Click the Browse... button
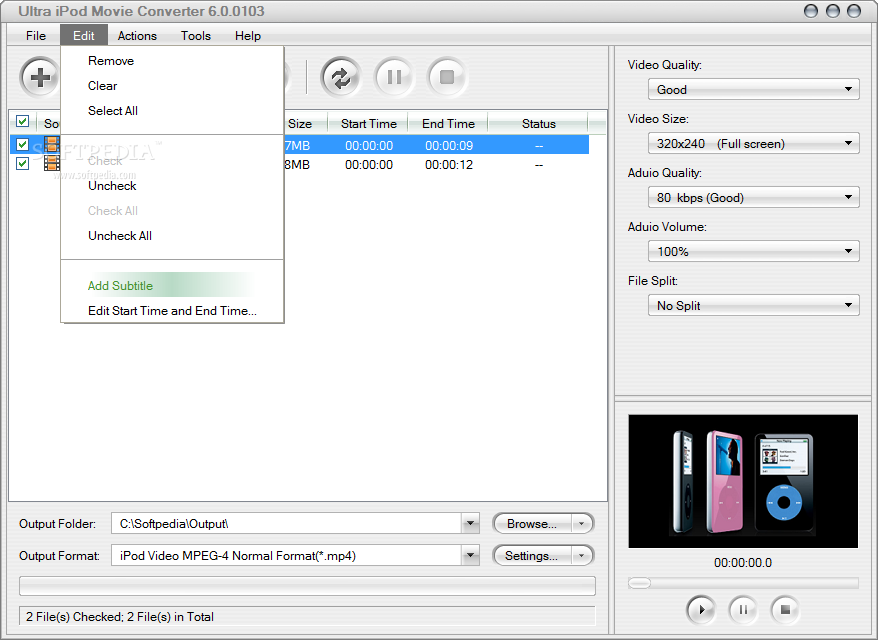 click(x=532, y=524)
